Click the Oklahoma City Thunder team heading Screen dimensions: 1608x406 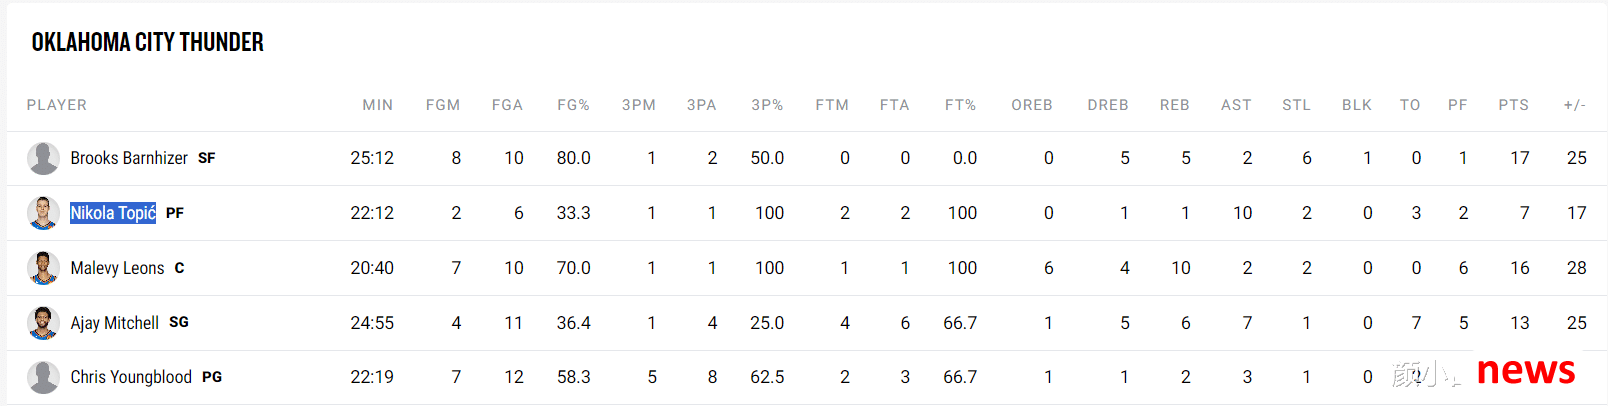[x=148, y=42]
